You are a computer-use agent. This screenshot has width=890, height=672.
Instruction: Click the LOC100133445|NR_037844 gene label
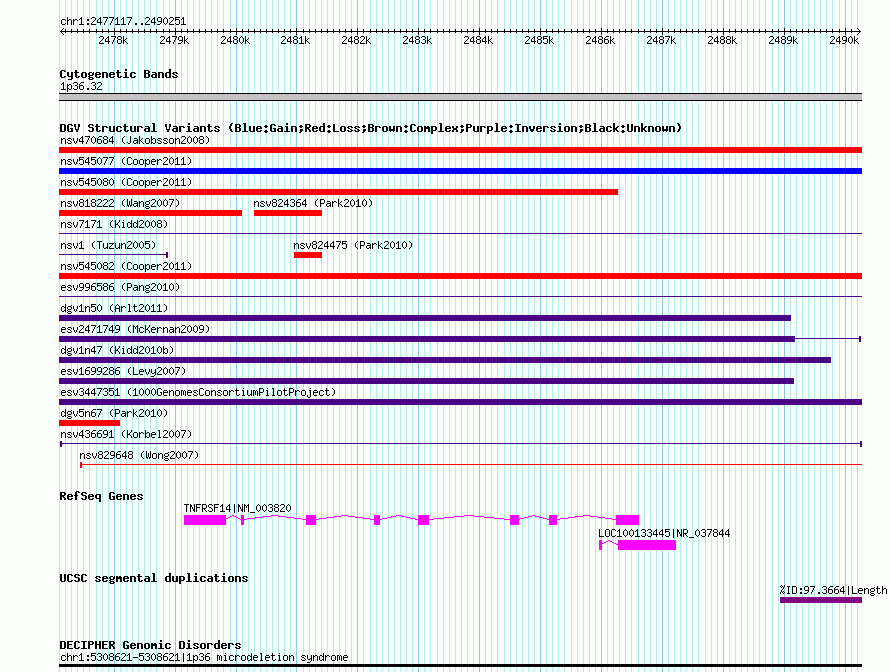pyautogui.click(x=664, y=533)
